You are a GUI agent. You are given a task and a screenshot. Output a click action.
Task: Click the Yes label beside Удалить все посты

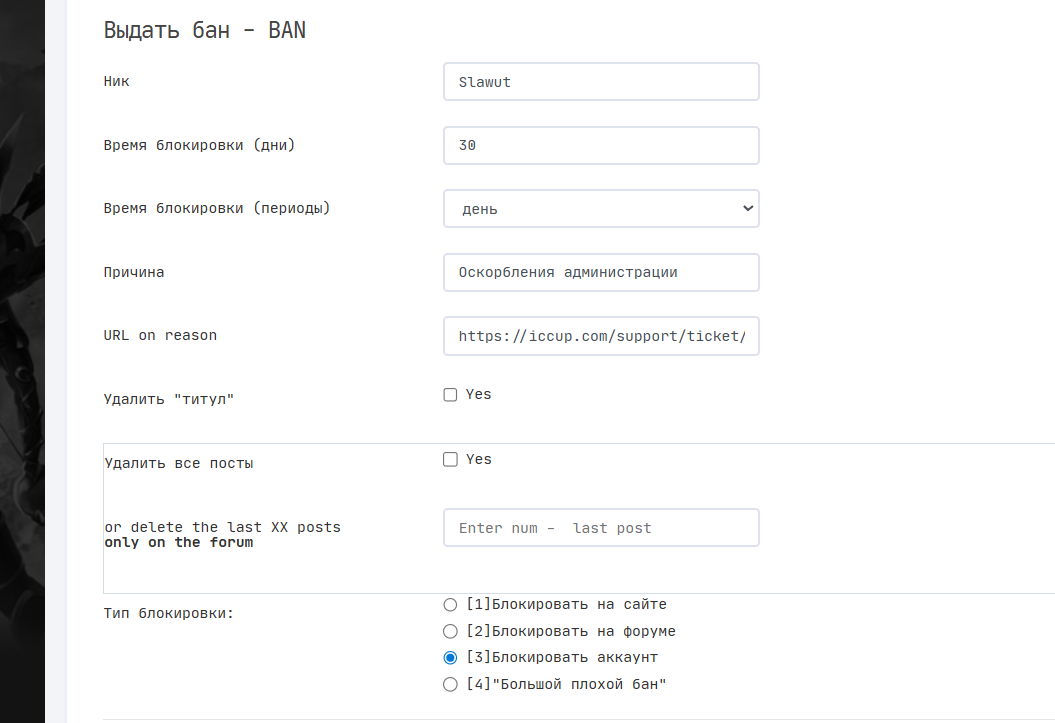[x=479, y=459]
